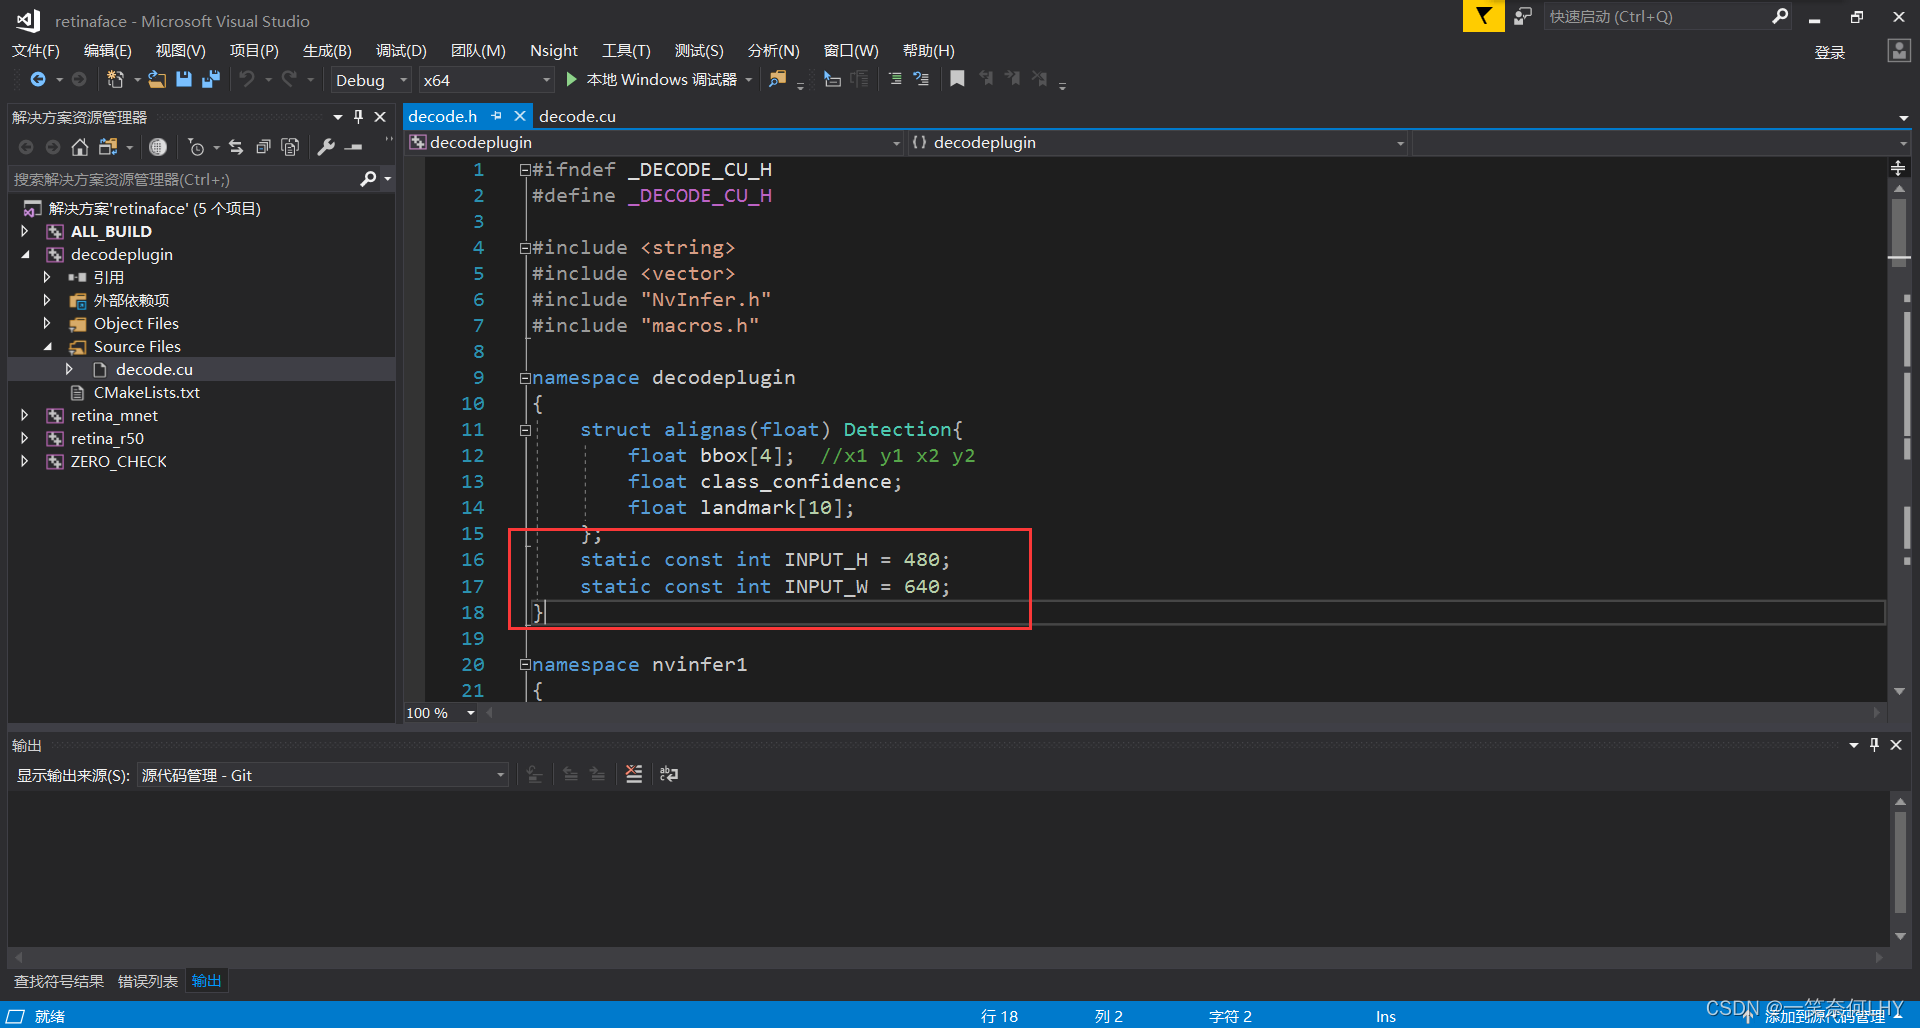Click the Home icon in Solution Explorer
The width and height of the screenshot is (1920, 1028).
[80, 147]
